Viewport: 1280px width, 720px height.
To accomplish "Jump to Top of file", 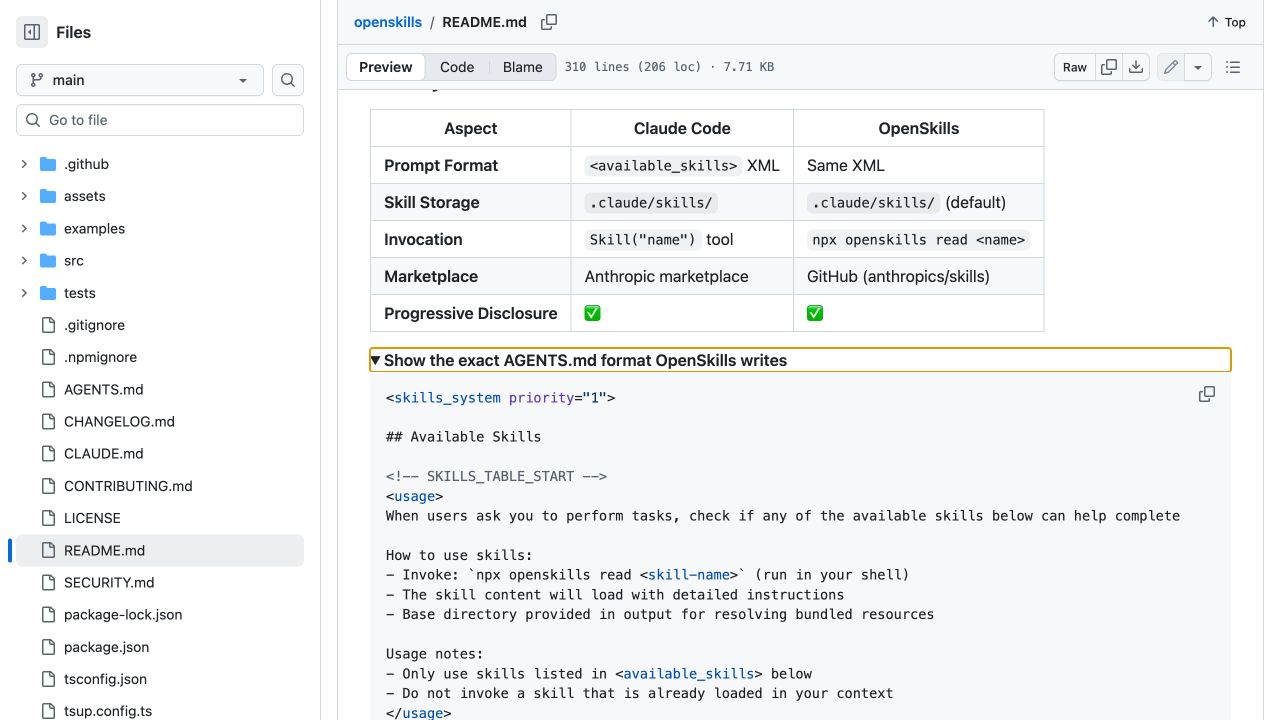I will tap(1226, 22).
